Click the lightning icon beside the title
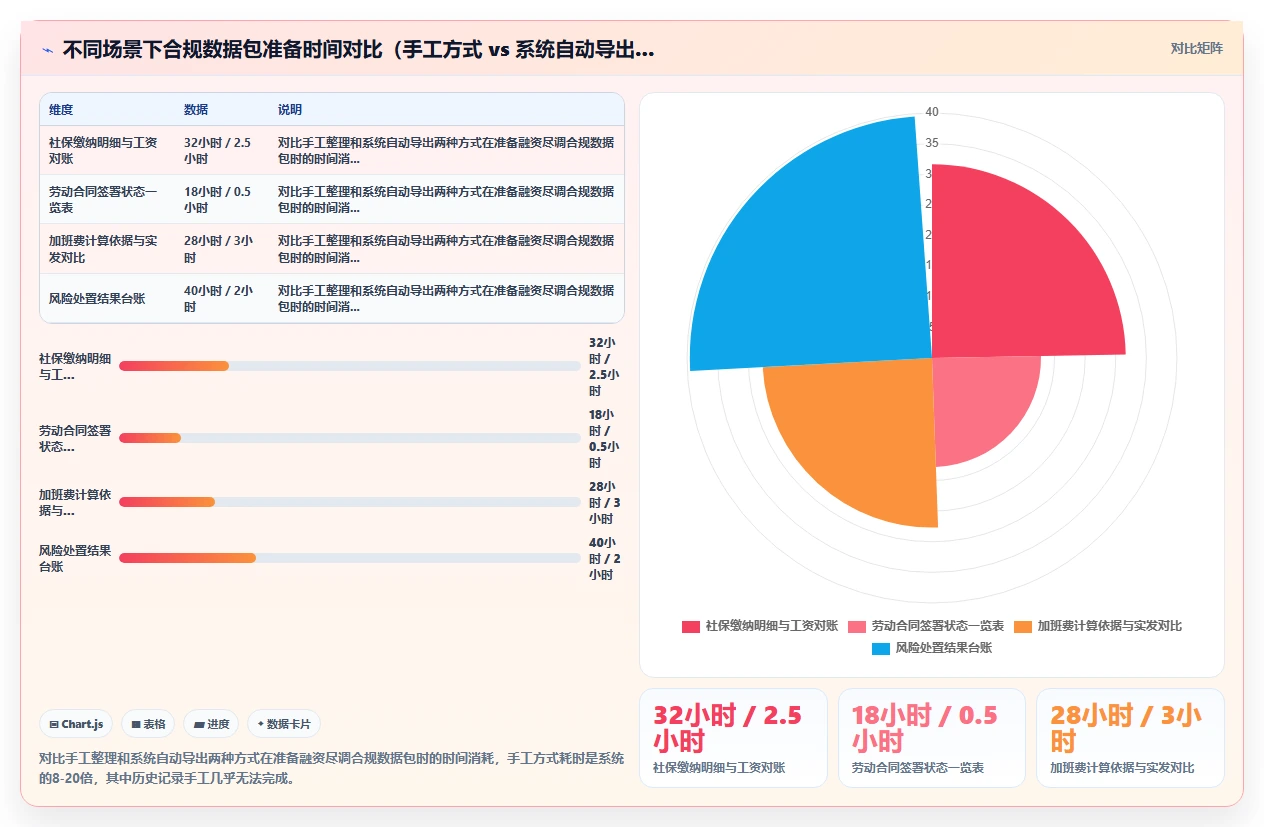This screenshot has height=827, width=1264. 47,50
